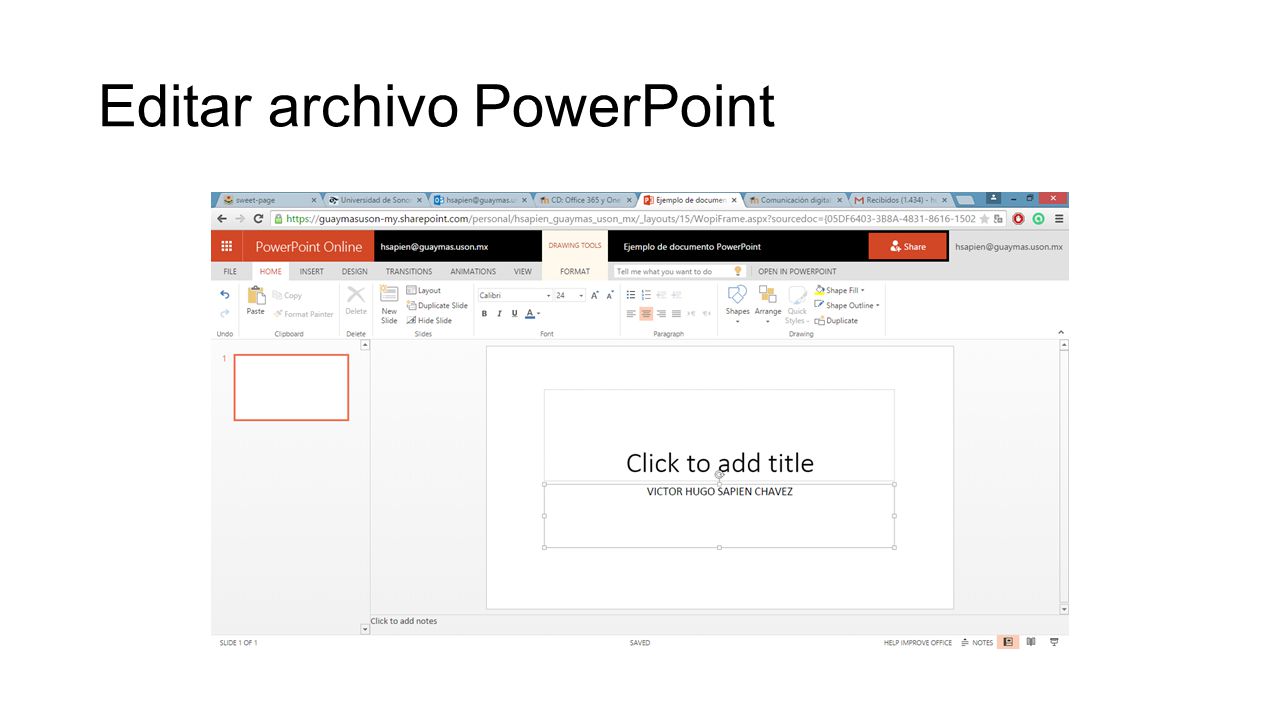Justify the paragraph text
This screenshot has height=720, width=1280.
676,313
